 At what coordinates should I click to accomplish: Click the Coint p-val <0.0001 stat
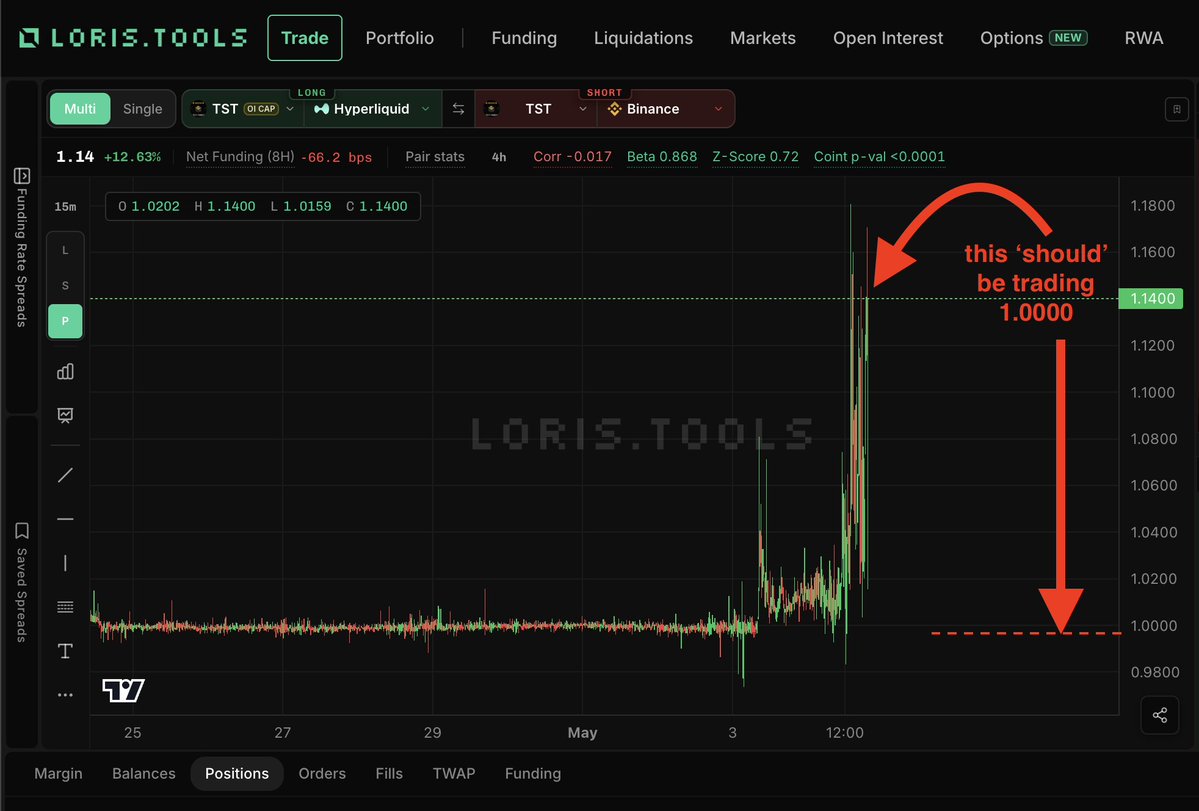pyautogui.click(x=879, y=157)
